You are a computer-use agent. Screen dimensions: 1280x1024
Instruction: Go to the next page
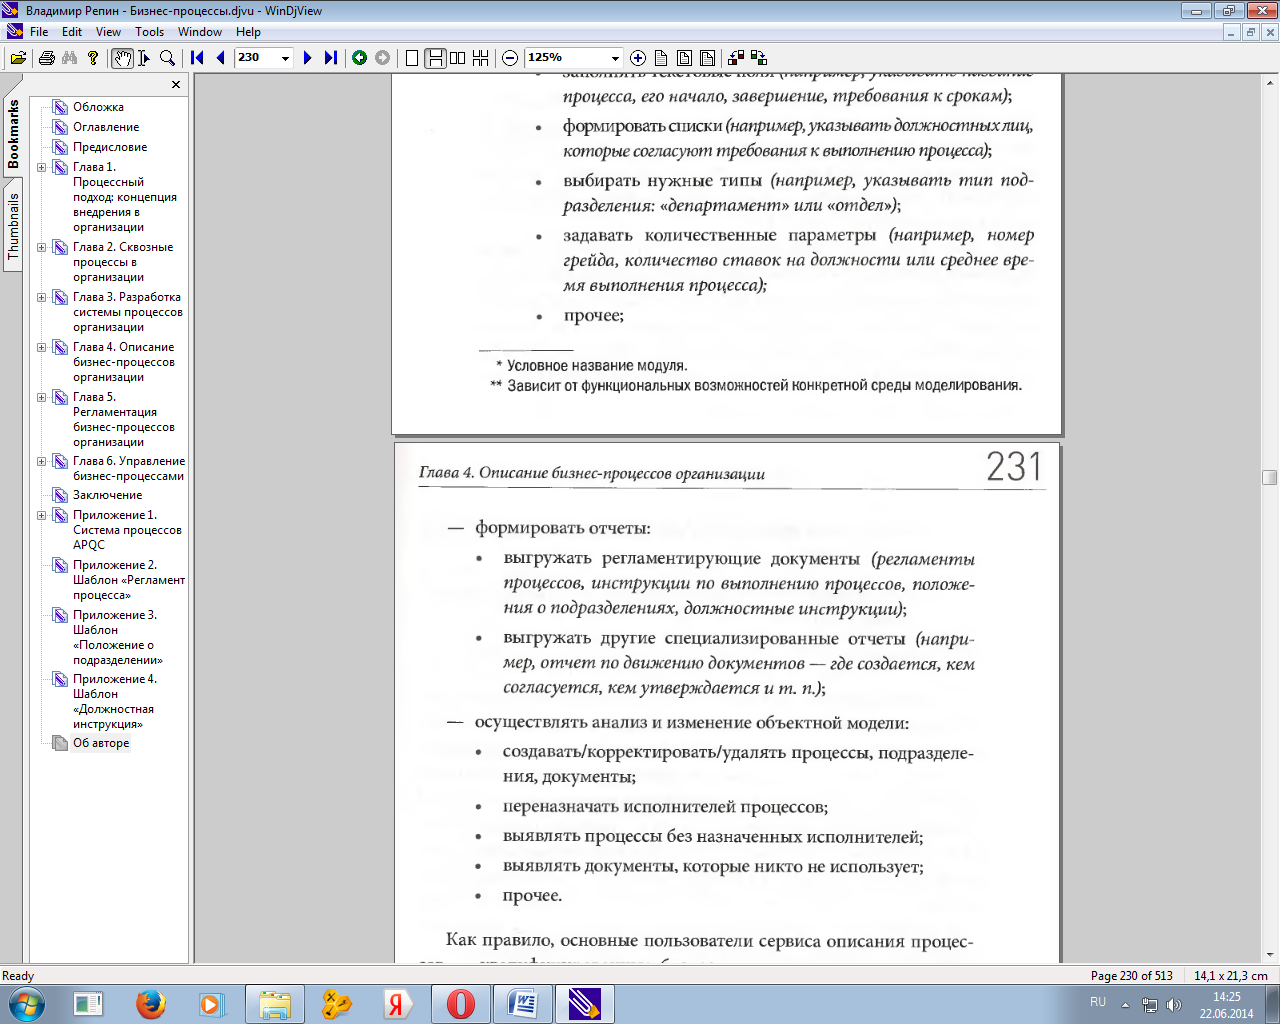click(307, 58)
